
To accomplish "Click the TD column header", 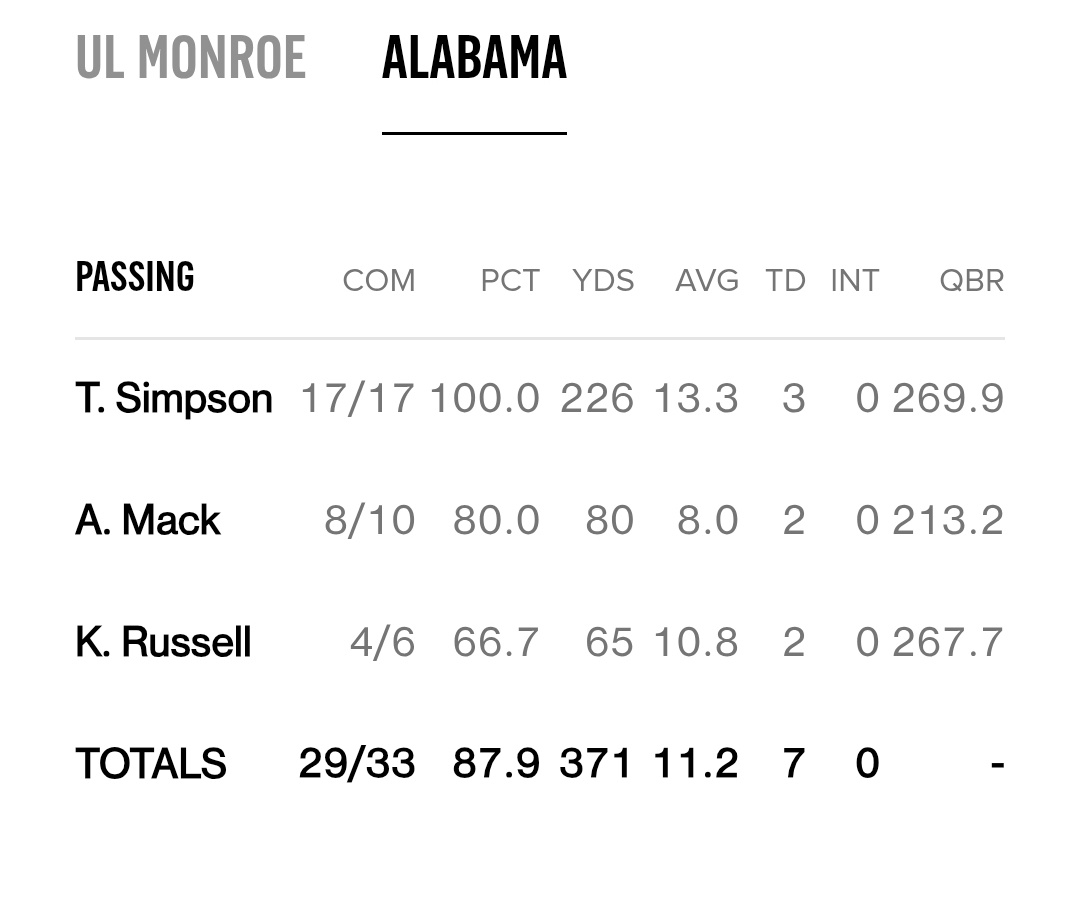I will pos(785,281).
